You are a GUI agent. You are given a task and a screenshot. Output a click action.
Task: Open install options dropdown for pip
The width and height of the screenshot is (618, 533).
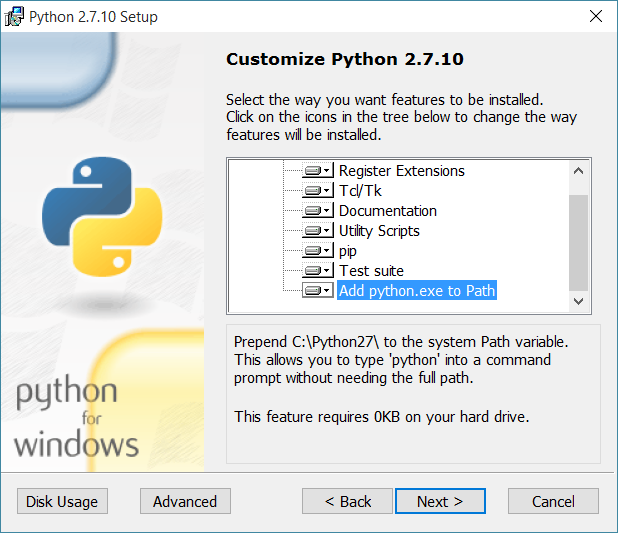tap(318, 251)
